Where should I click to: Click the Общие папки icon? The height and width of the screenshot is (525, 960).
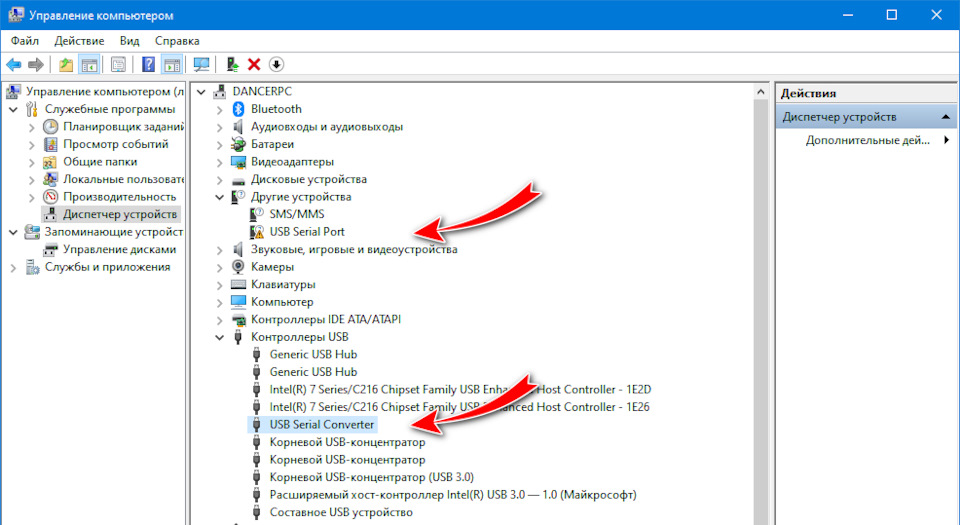[50, 162]
